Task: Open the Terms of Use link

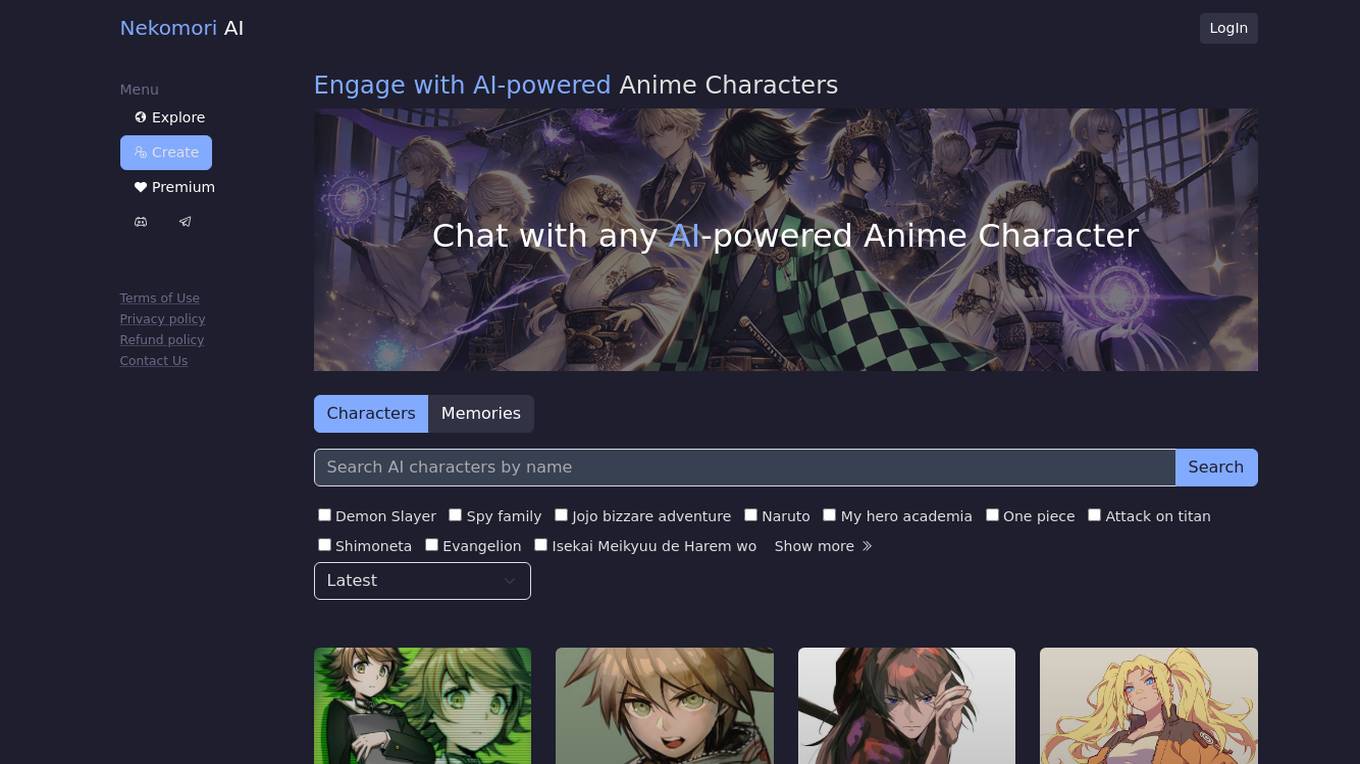Action: click(x=160, y=298)
